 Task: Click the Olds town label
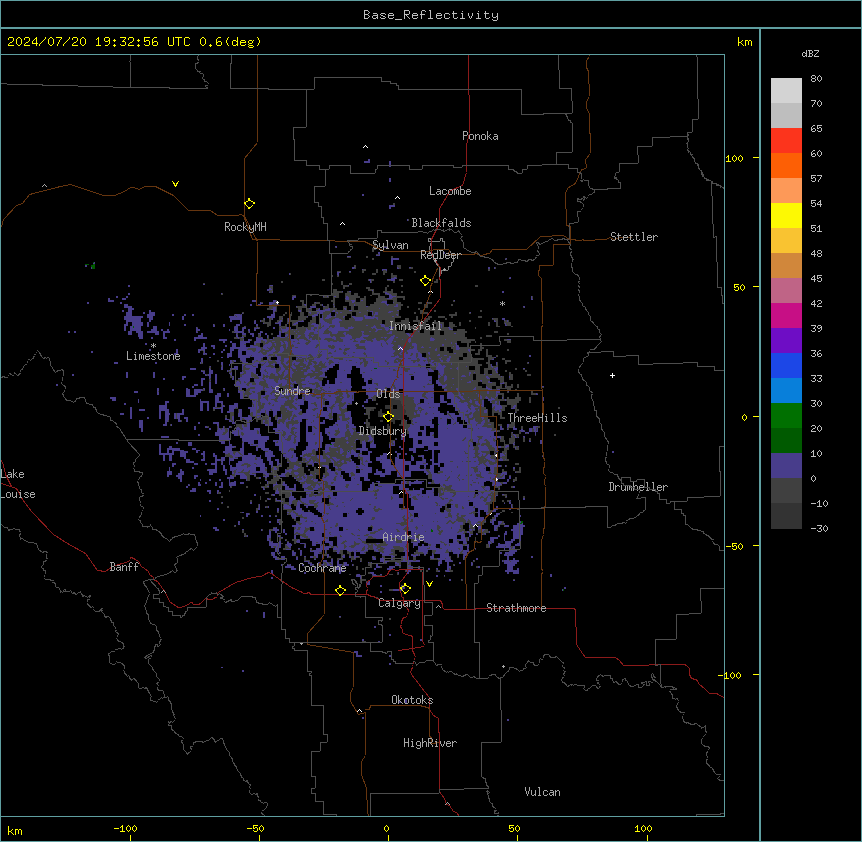[x=388, y=394]
